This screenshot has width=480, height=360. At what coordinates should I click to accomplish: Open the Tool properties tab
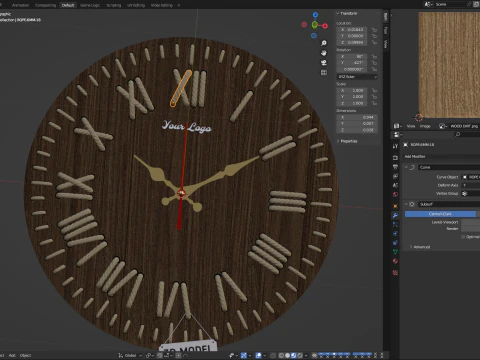pyautogui.click(x=395, y=146)
